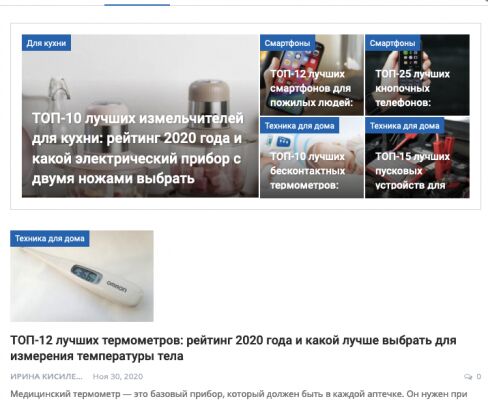The height and width of the screenshot is (400, 488).
Task: Open the 'Для кухни' category tag
Action: point(46,43)
